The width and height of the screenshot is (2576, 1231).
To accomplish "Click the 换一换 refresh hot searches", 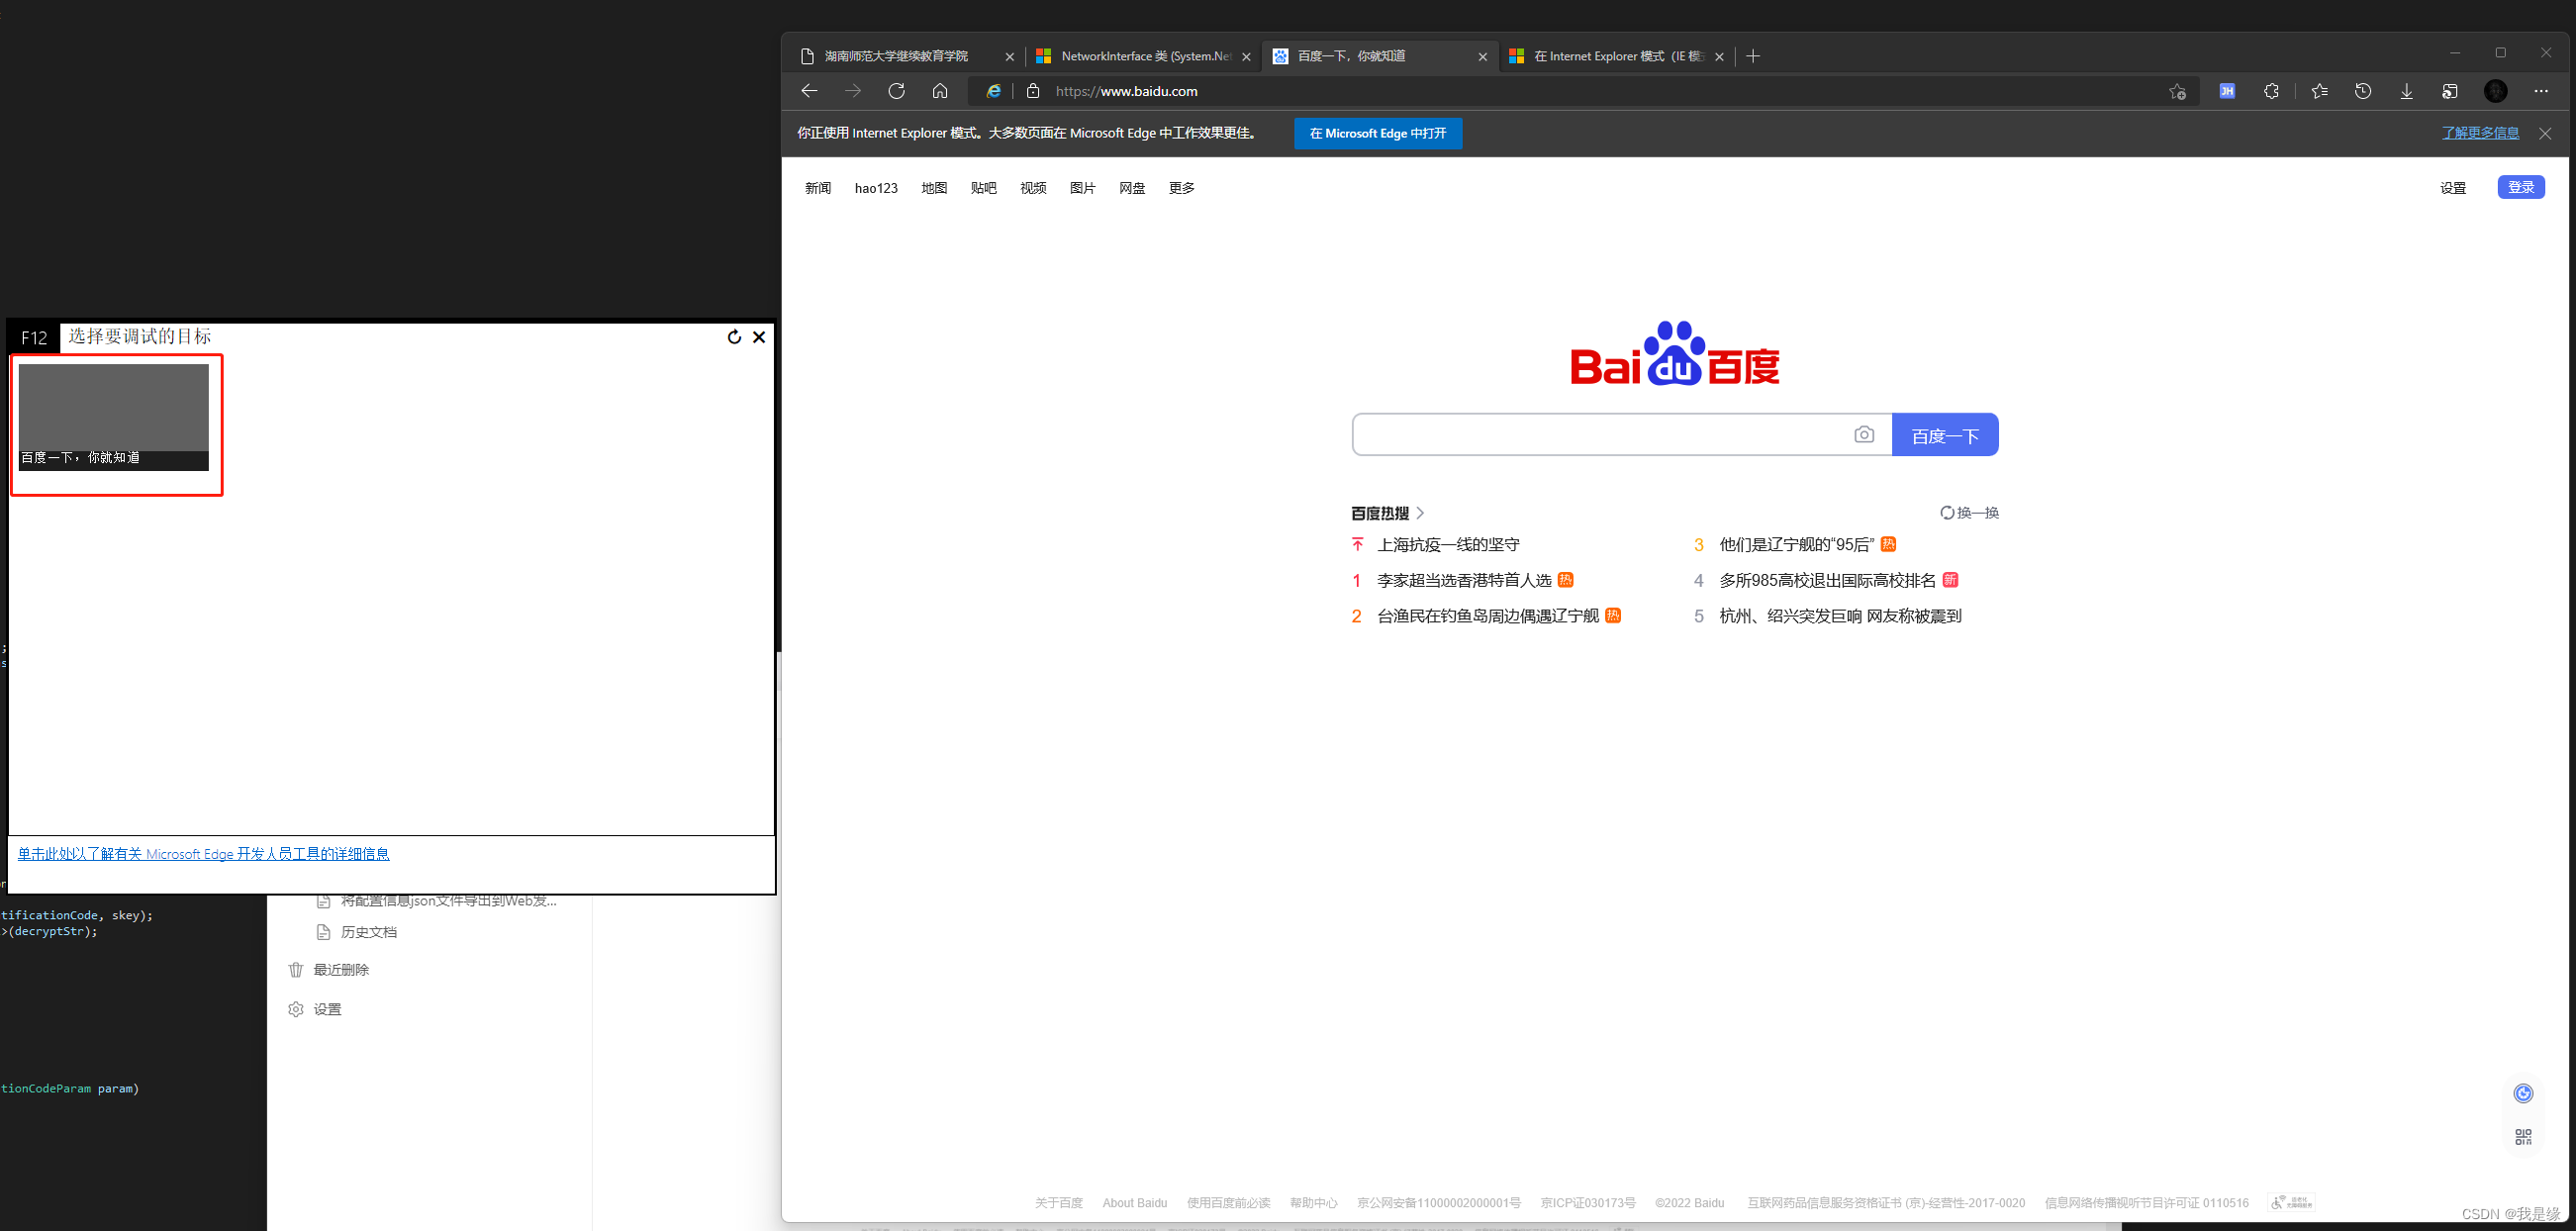I will click(1969, 513).
